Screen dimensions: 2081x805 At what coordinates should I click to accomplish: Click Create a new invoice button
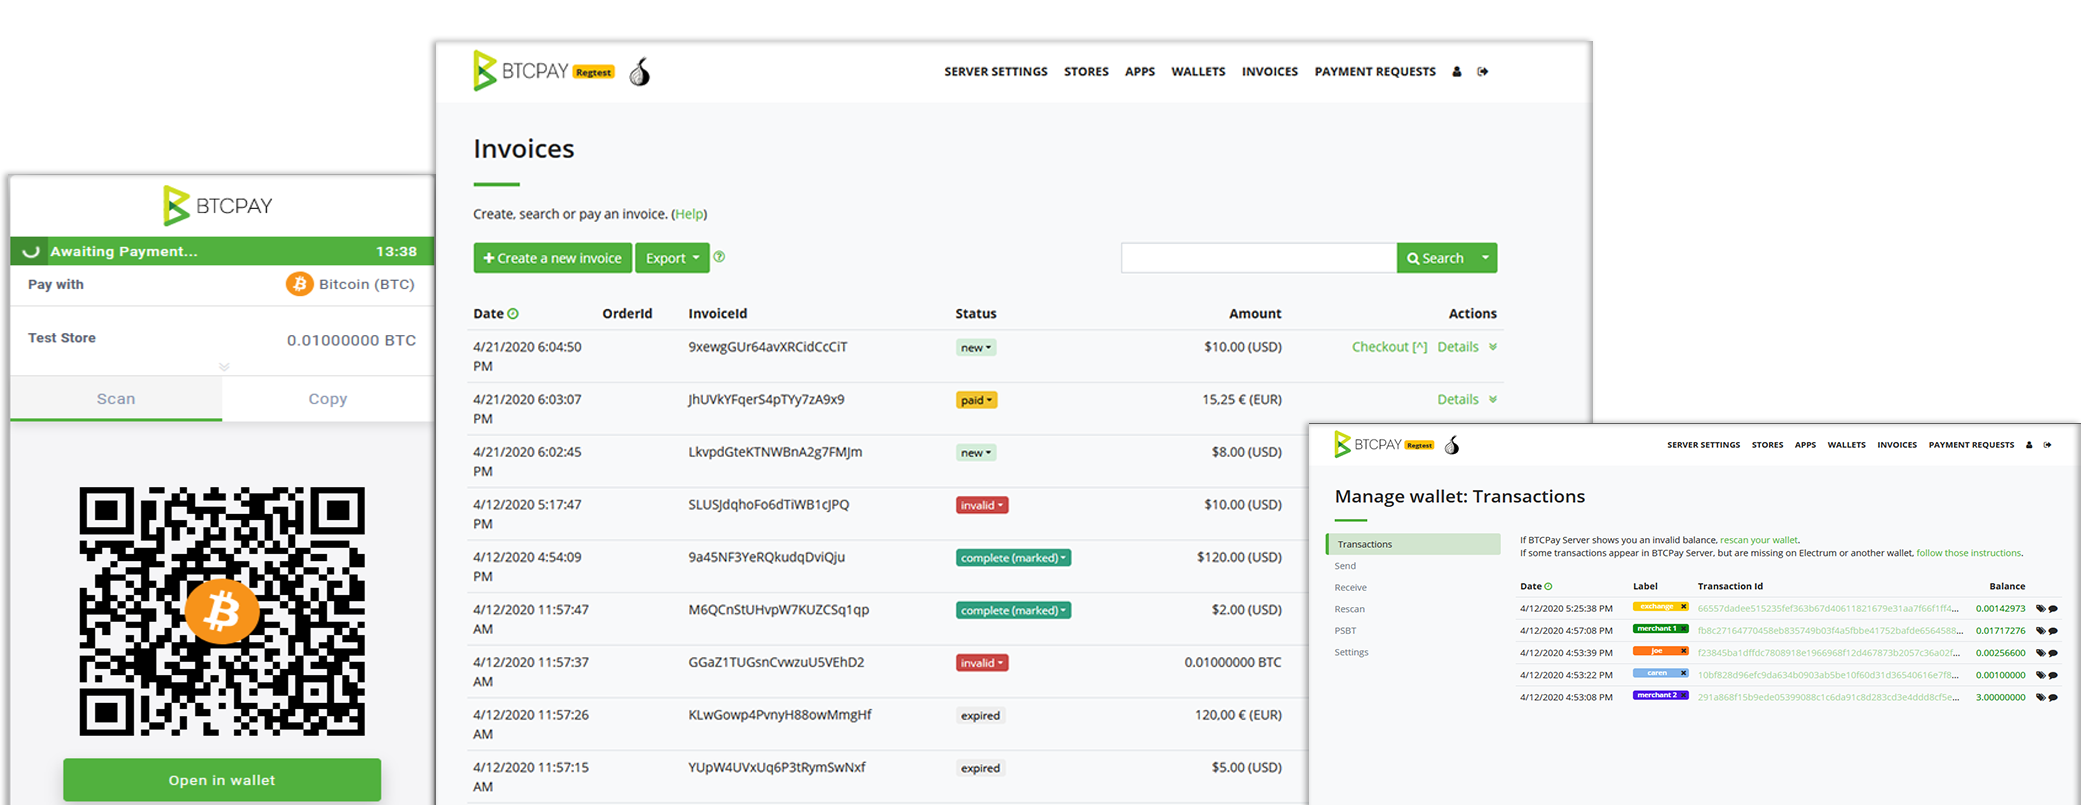553,258
